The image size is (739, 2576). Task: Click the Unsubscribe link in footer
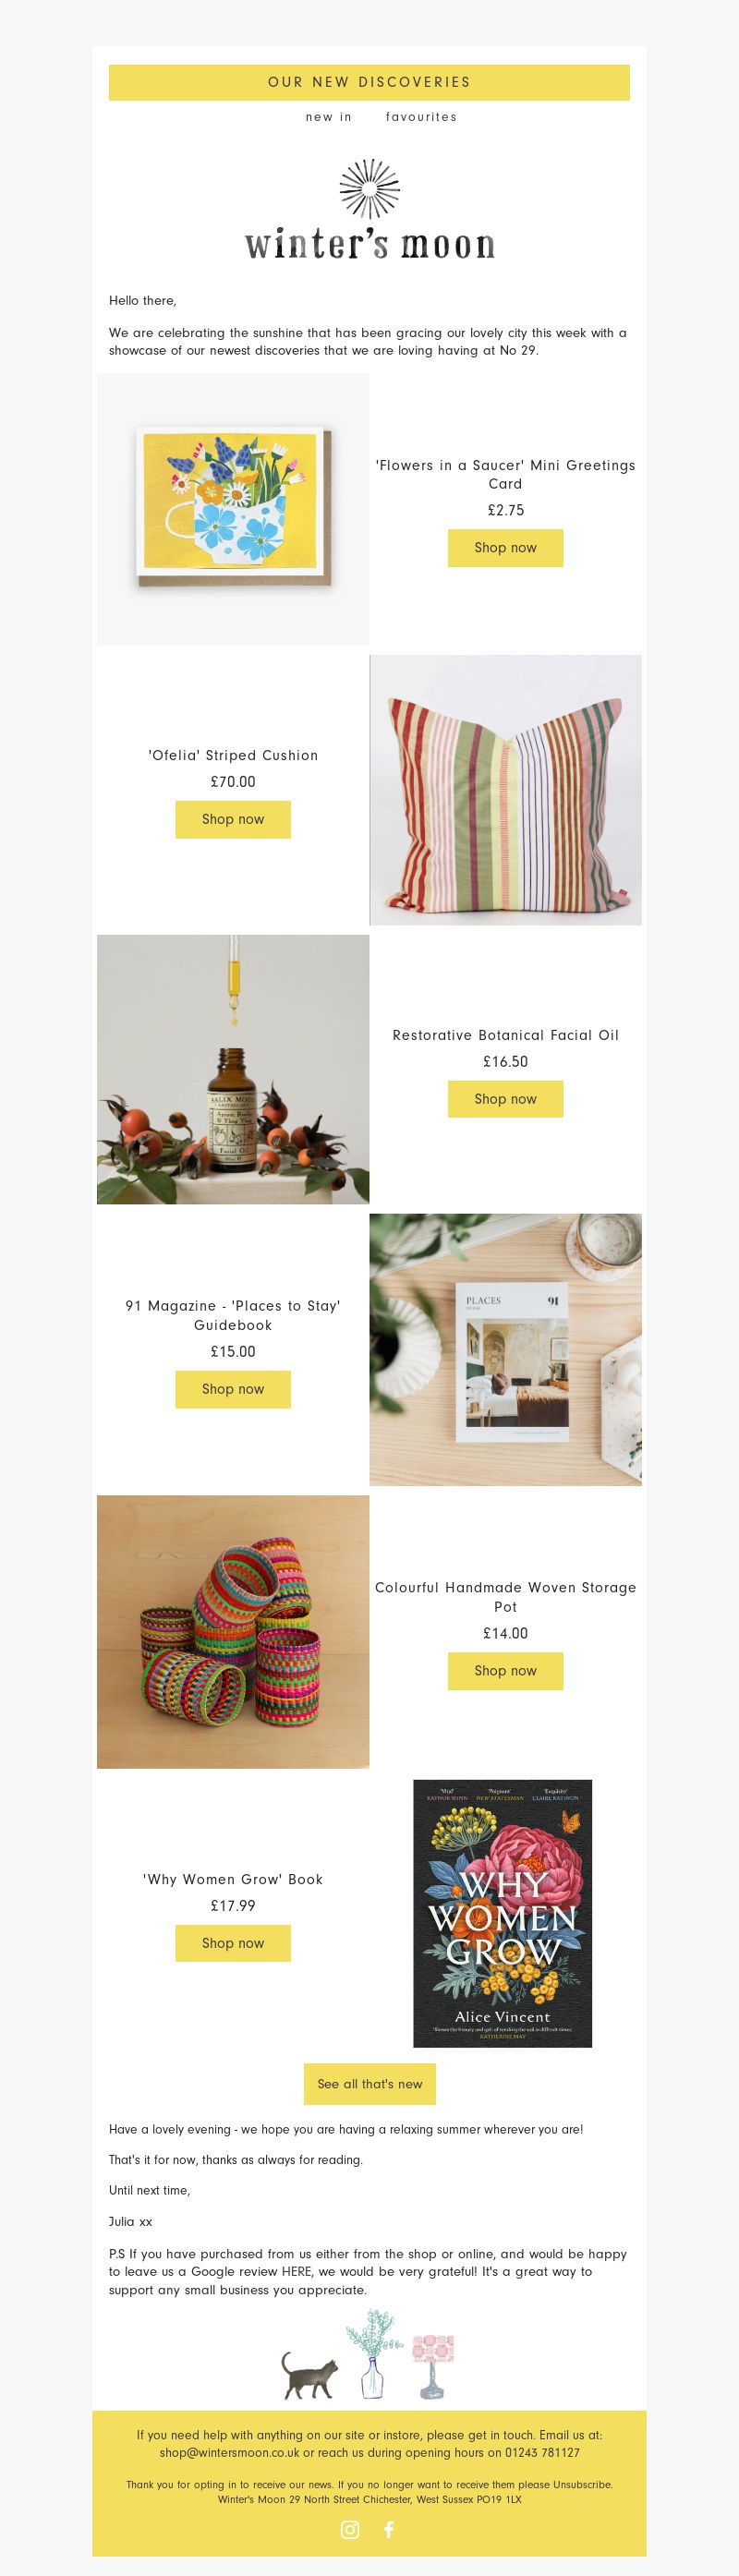pos(582,2484)
